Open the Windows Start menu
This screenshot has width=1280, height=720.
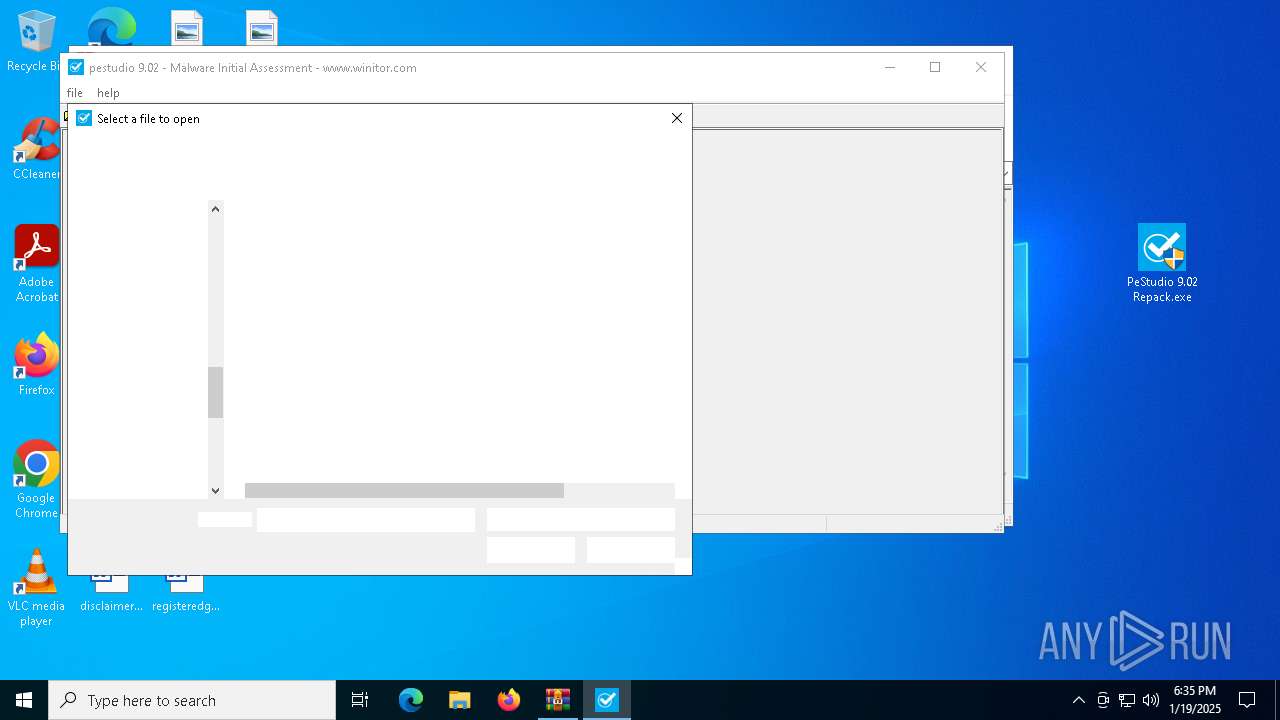tap(24, 700)
